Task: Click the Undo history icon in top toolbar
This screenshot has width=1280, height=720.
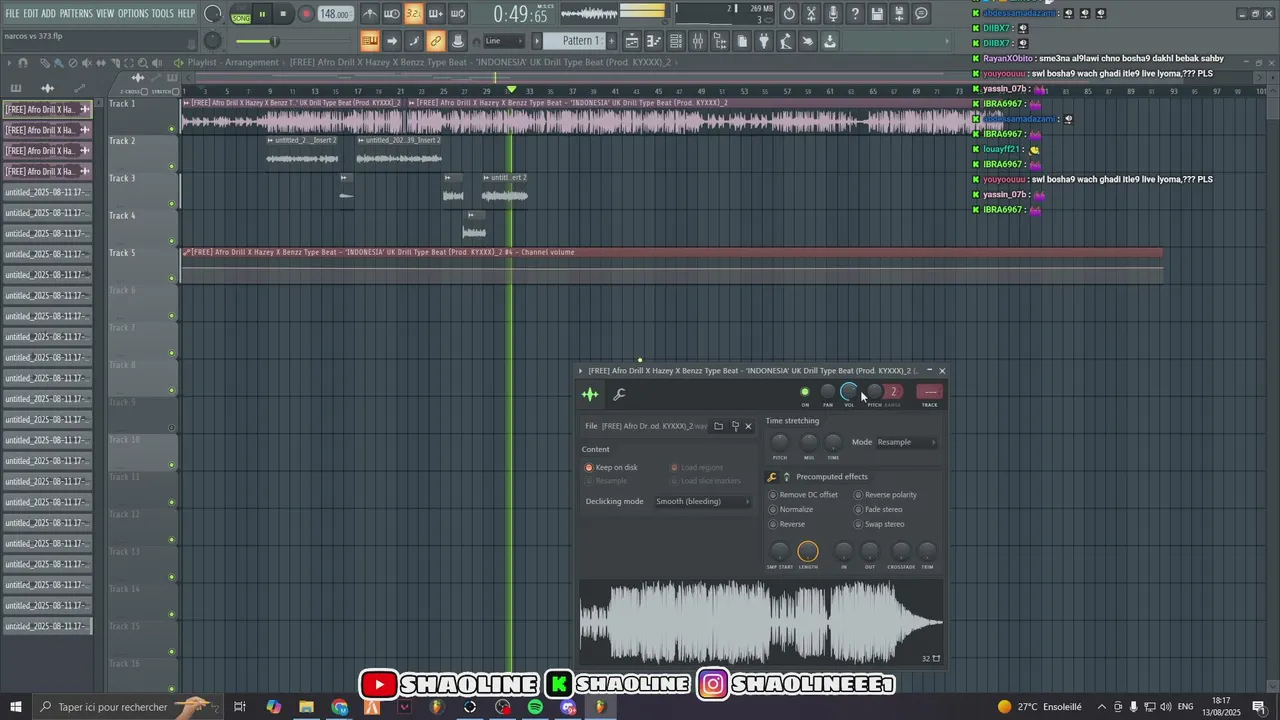Action: coord(789,14)
